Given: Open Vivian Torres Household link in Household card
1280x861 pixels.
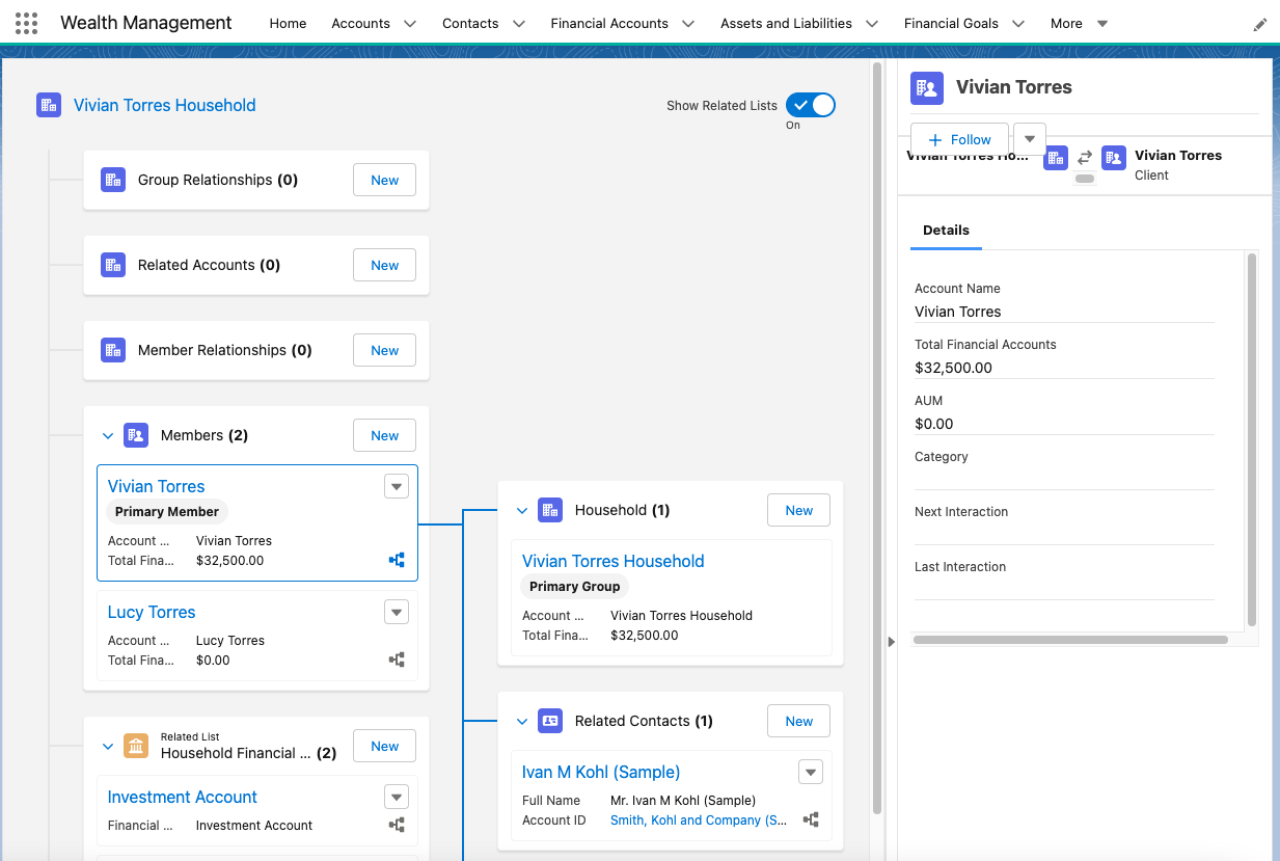Looking at the screenshot, I should click(x=613, y=561).
